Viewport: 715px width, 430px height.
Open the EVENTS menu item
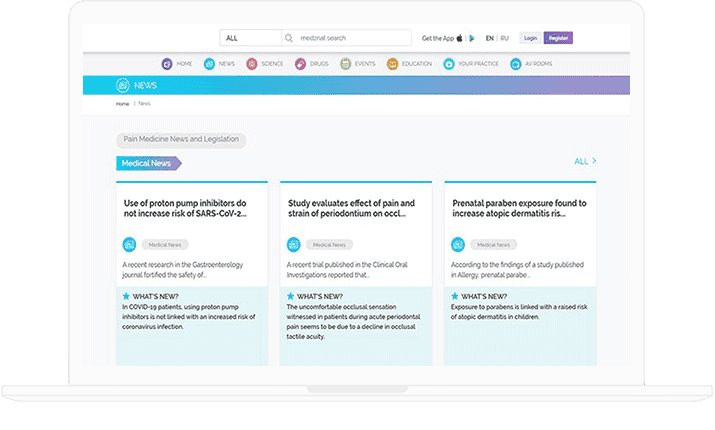(365, 64)
